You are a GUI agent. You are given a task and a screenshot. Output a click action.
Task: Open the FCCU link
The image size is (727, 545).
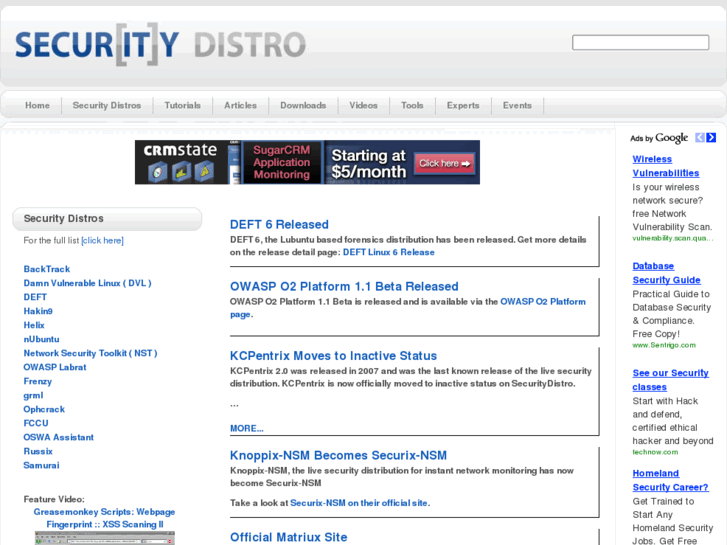[36, 423]
